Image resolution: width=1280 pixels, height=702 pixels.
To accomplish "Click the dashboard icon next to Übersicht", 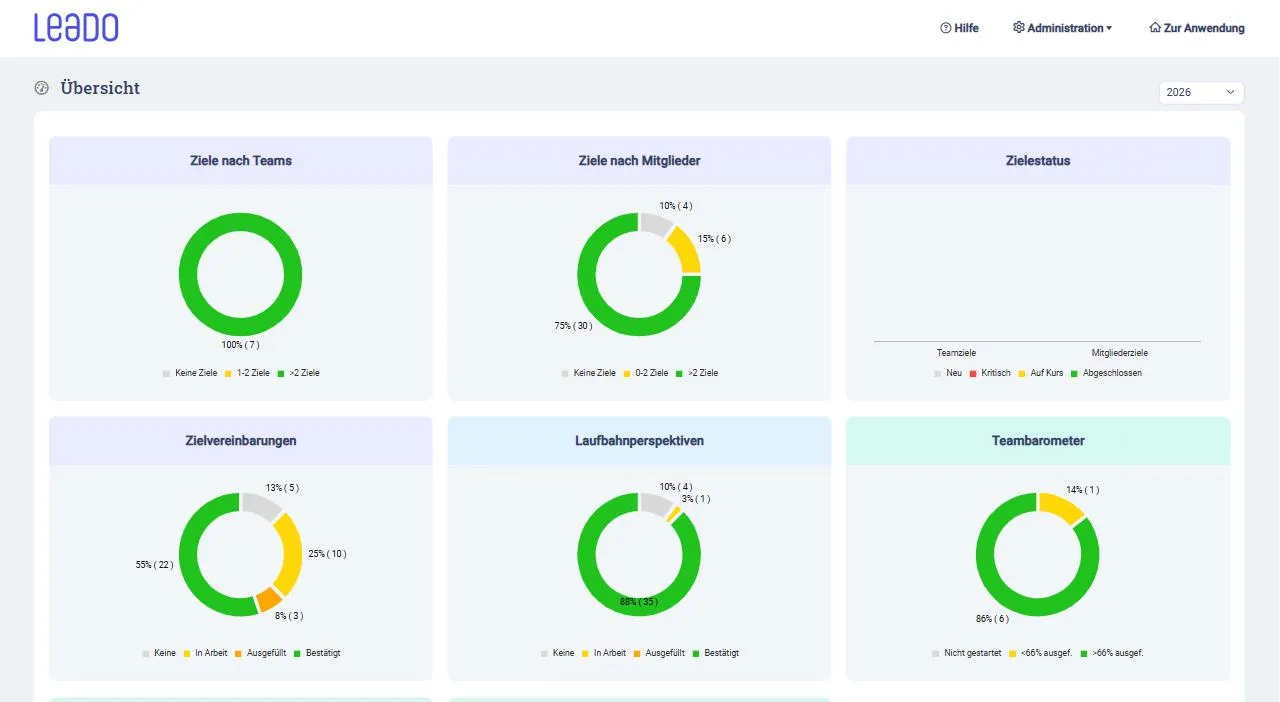I will coord(42,88).
